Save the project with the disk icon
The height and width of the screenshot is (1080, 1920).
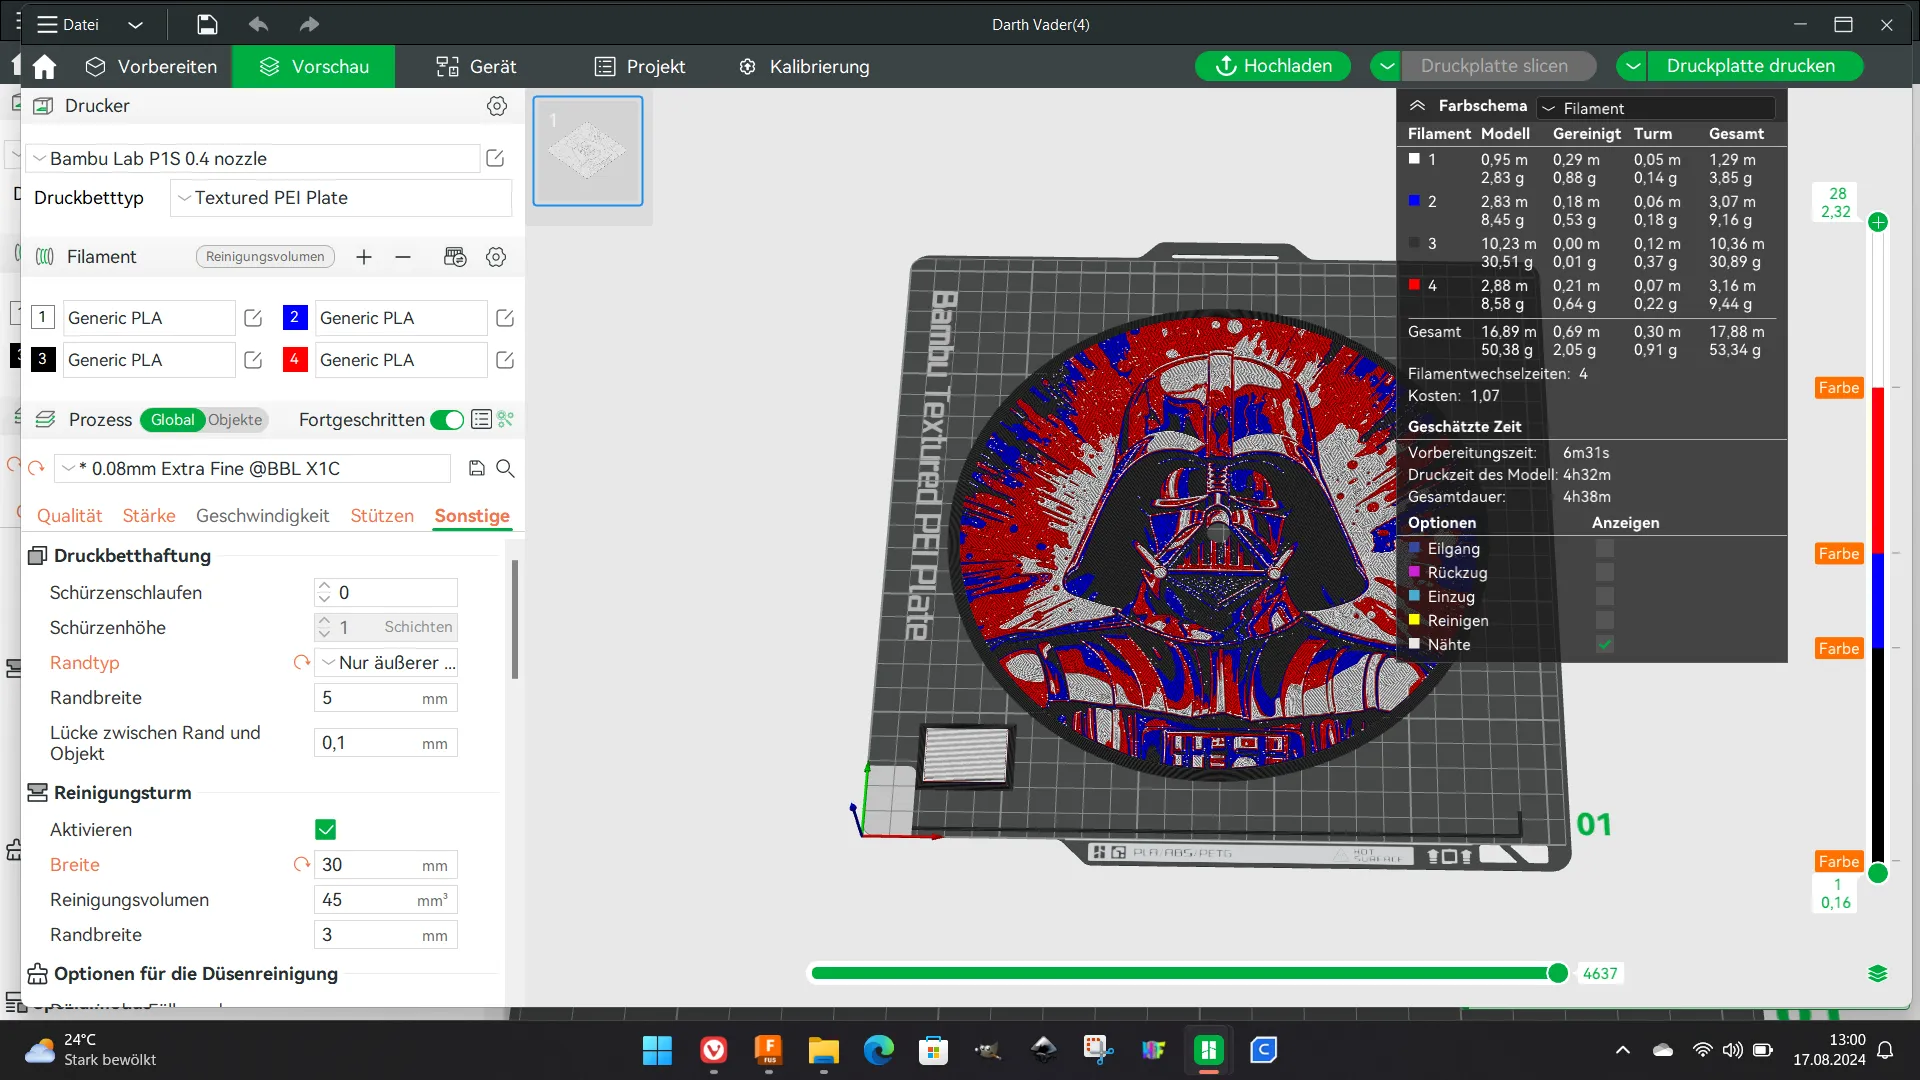coord(207,24)
